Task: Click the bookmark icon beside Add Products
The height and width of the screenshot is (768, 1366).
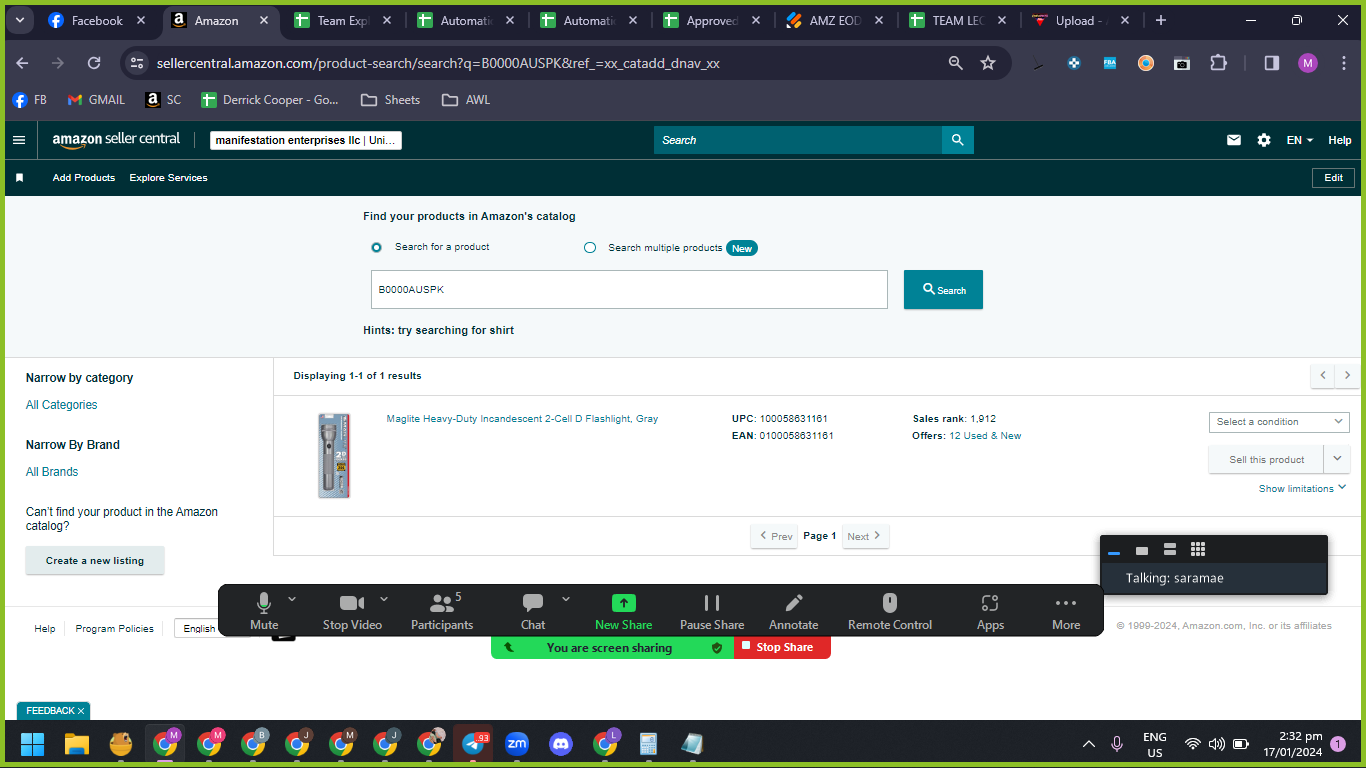Action: [19, 178]
